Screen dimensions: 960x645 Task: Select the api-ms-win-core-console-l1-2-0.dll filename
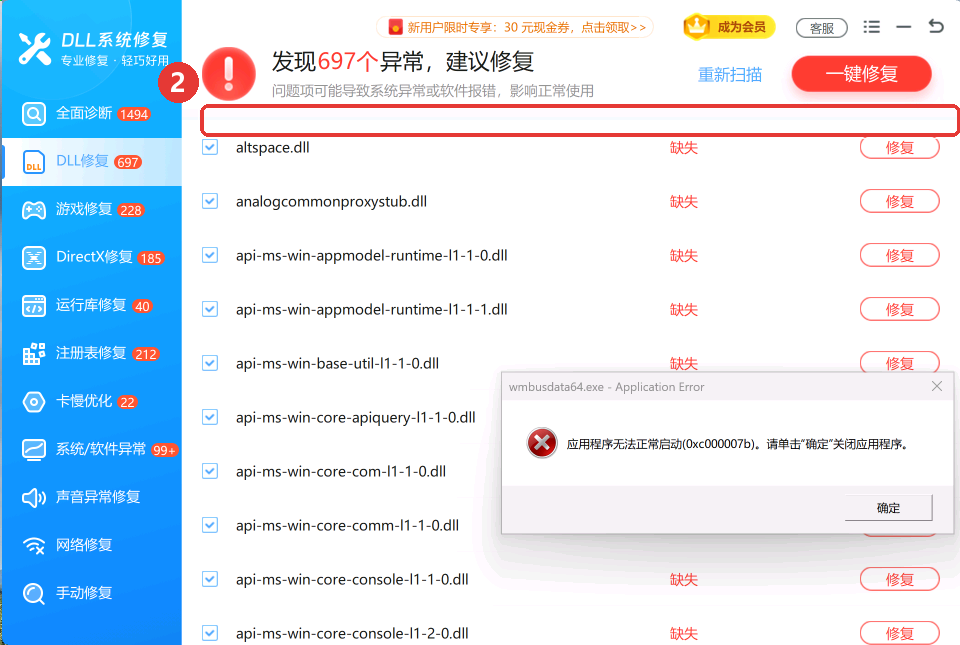(x=352, y=633)
